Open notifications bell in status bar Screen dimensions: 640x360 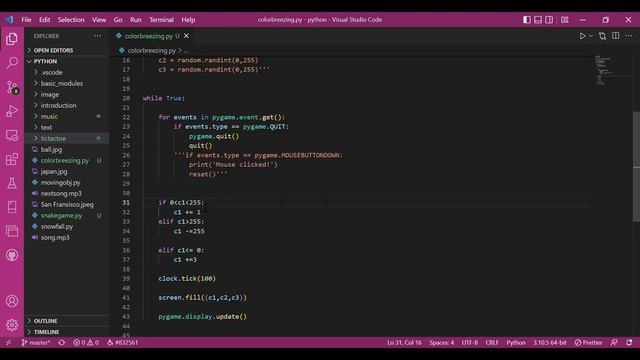pos(629,342)
